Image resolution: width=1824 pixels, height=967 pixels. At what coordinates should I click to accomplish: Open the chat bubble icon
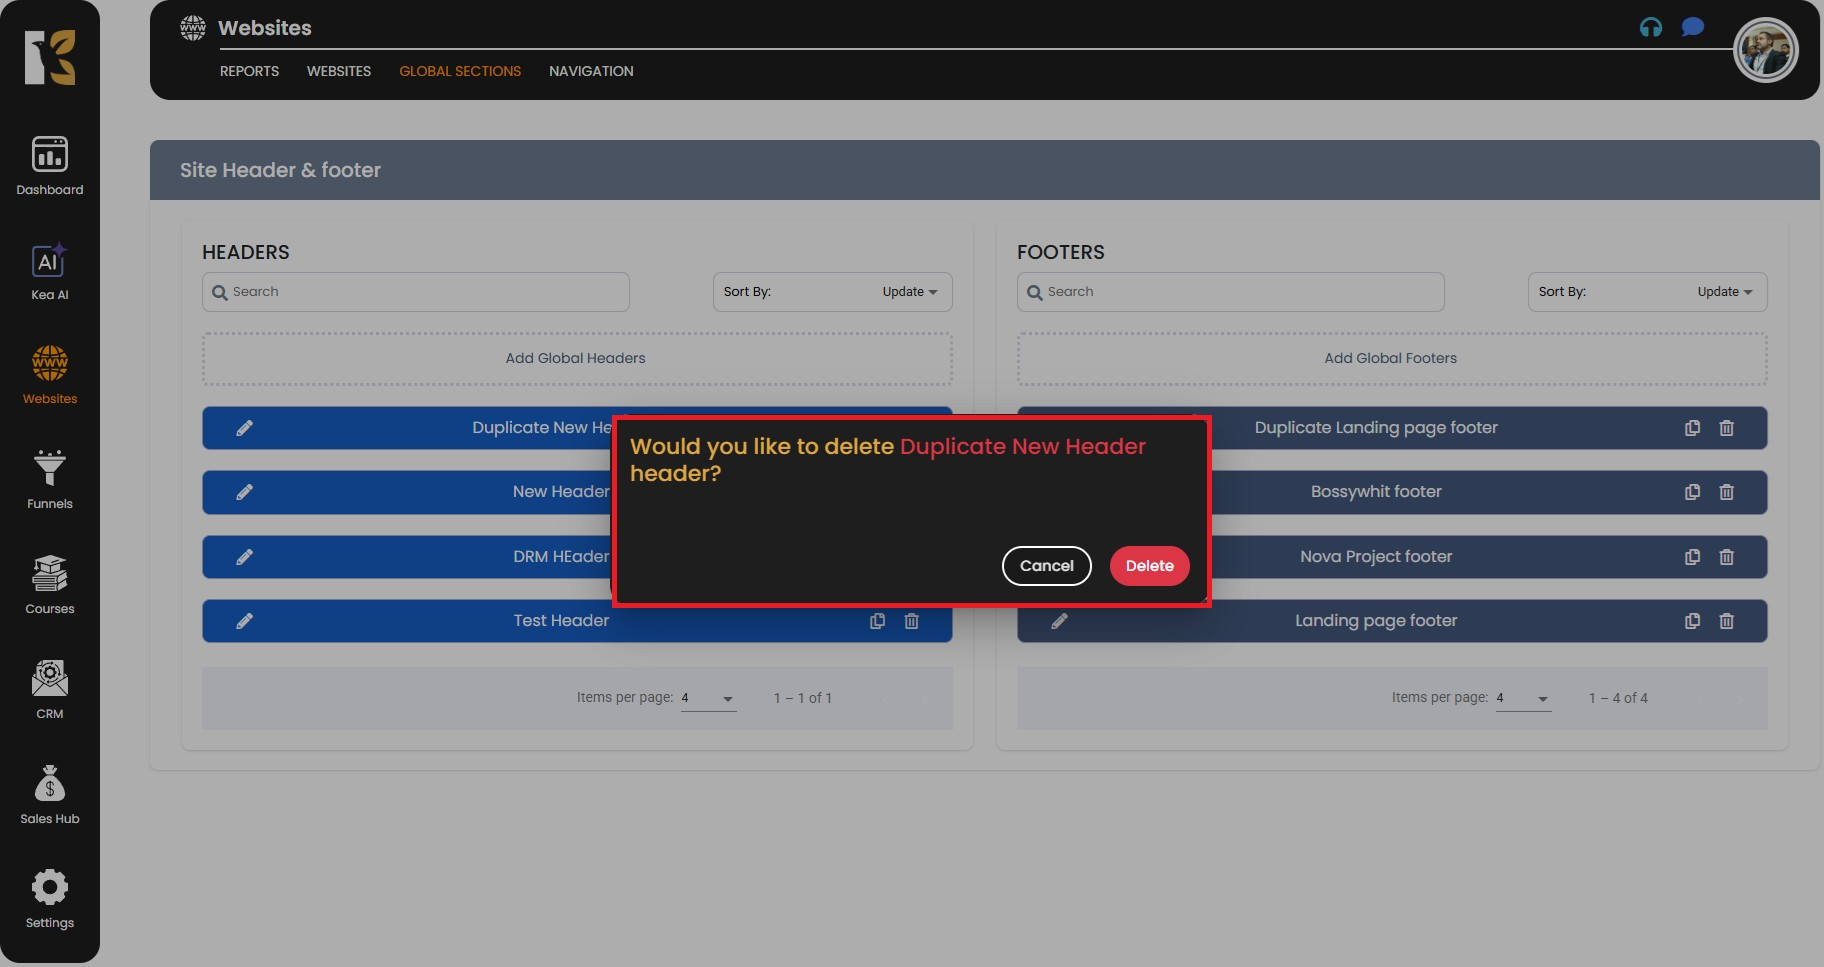point(1692,27)
